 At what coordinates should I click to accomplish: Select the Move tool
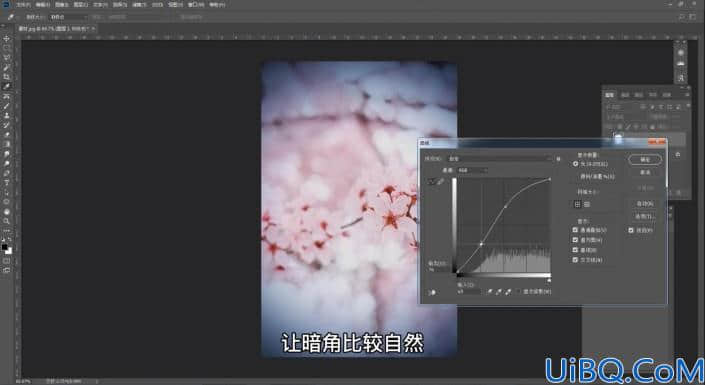(6, 39)
